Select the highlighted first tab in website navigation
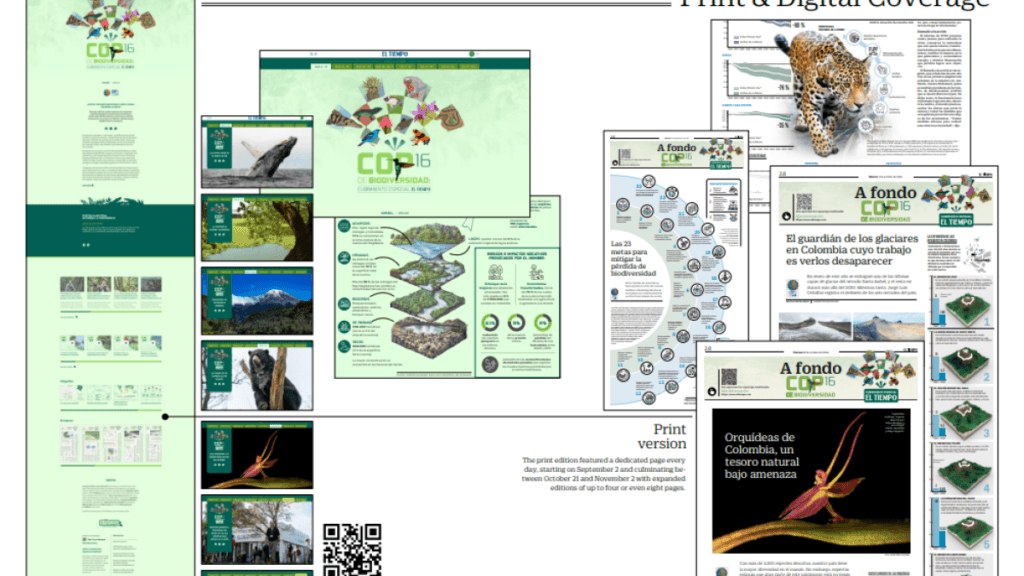The height and width of the screenshot is (576, 1024). coord(320,67)
